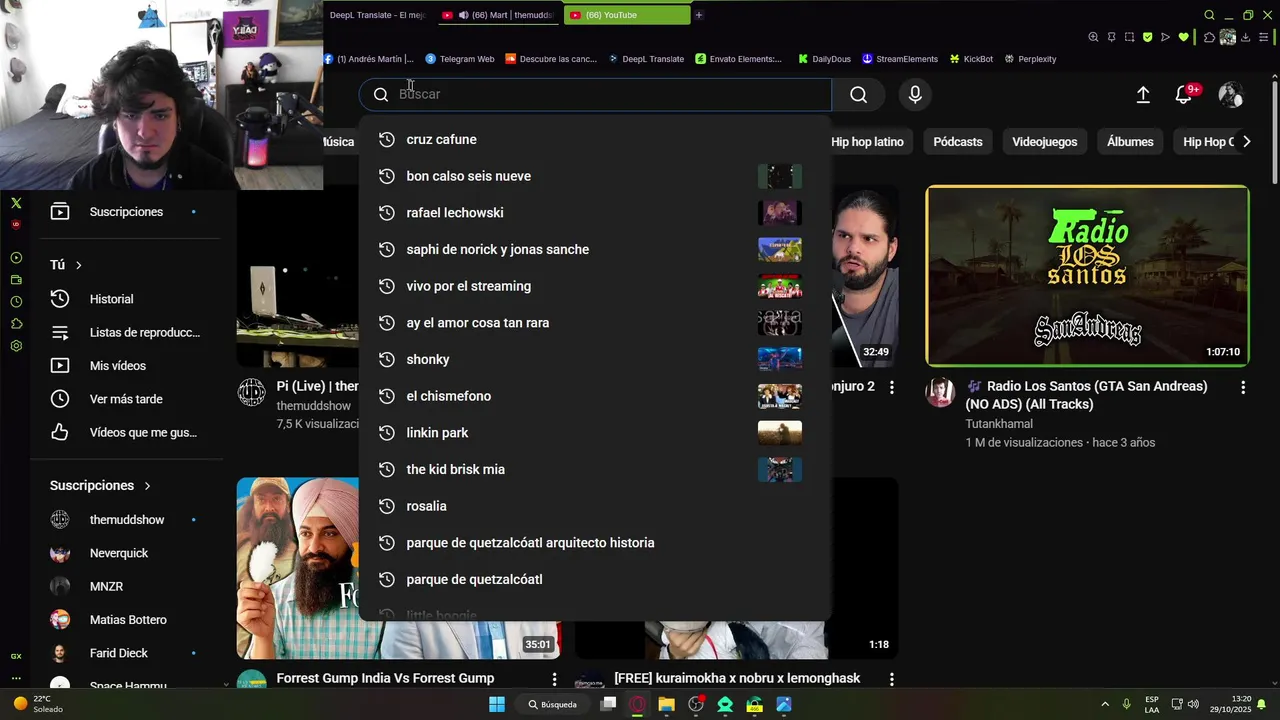The height and width of the screenshot is (720, 1280).
Task: Open the upload video arrow icon
Action: click(1143, 94)
